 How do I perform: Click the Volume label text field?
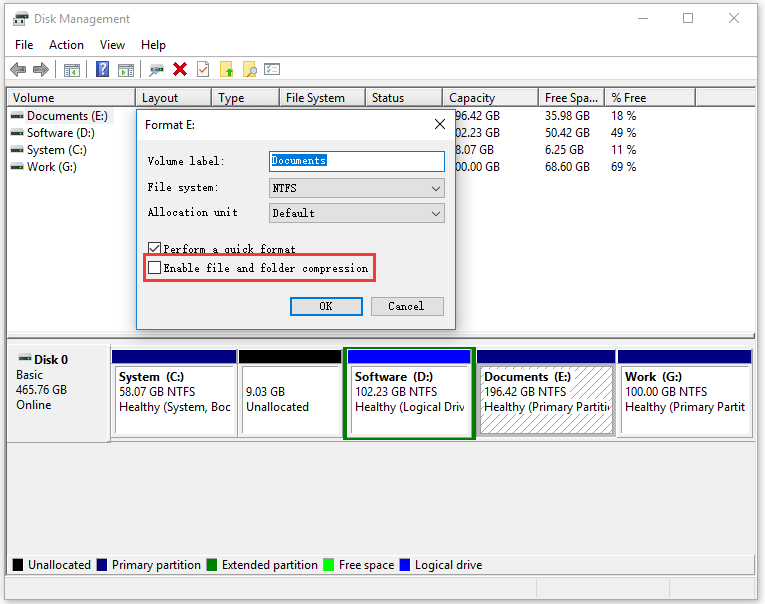click(357, 161)
